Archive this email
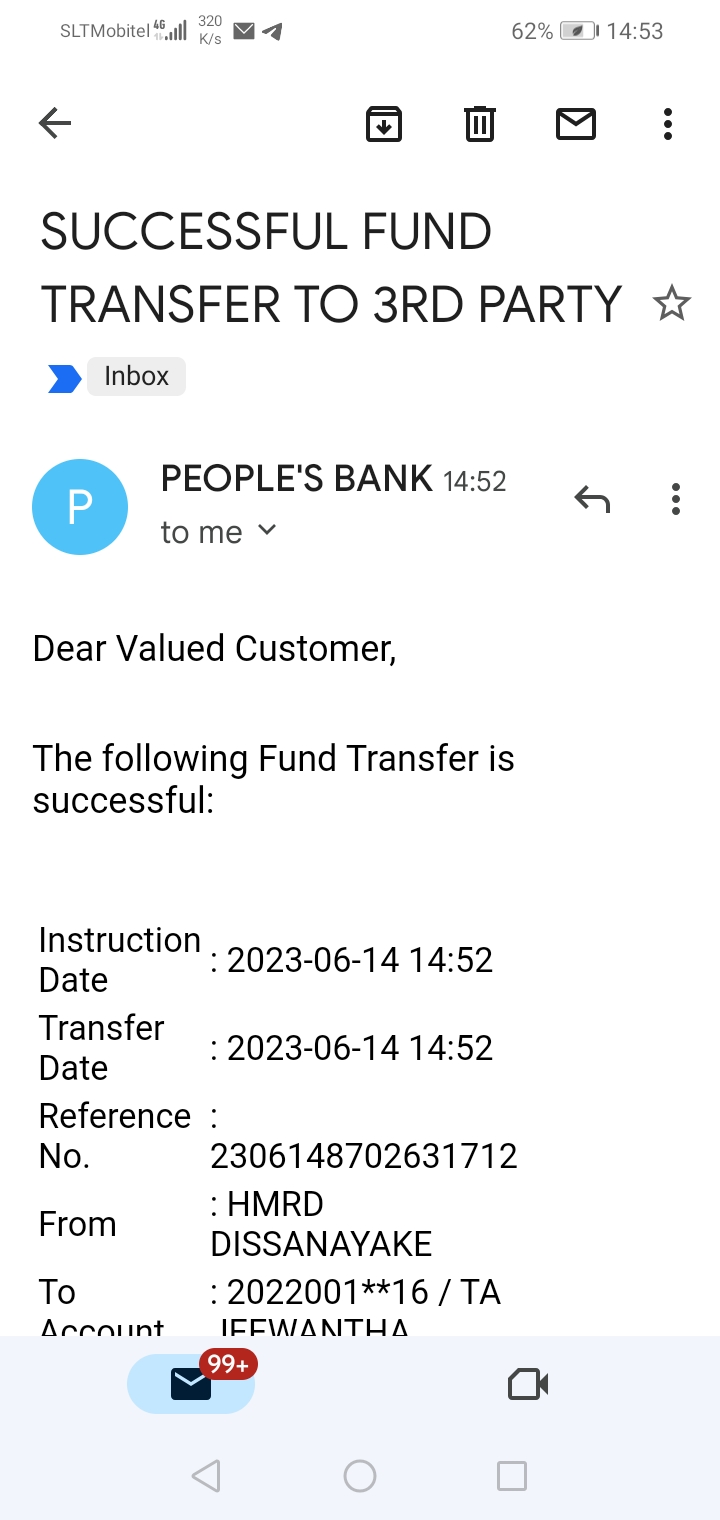Screen dimensions: 720x1520 tap(384, 124)
